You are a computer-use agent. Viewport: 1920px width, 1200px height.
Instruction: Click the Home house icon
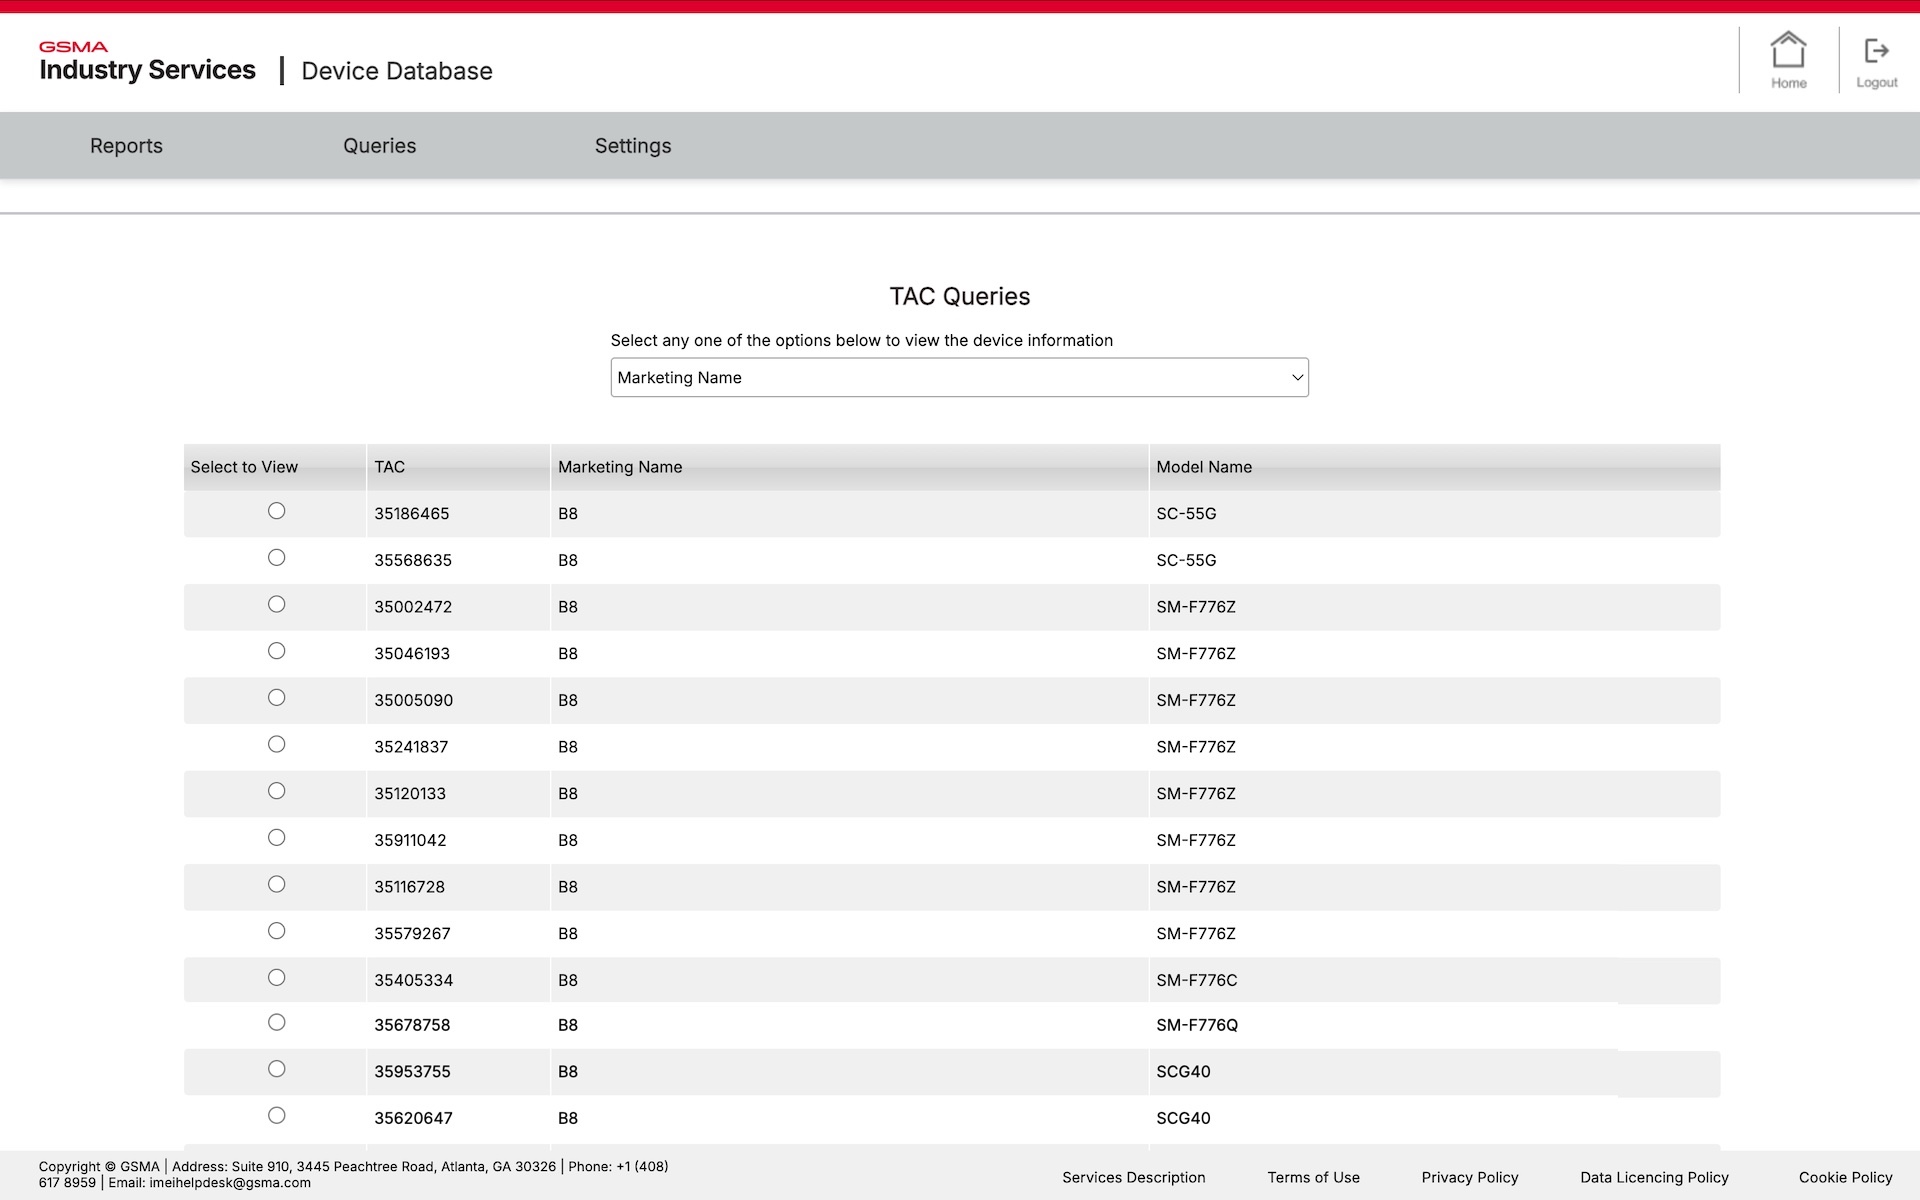click(x=1788, y=51)
